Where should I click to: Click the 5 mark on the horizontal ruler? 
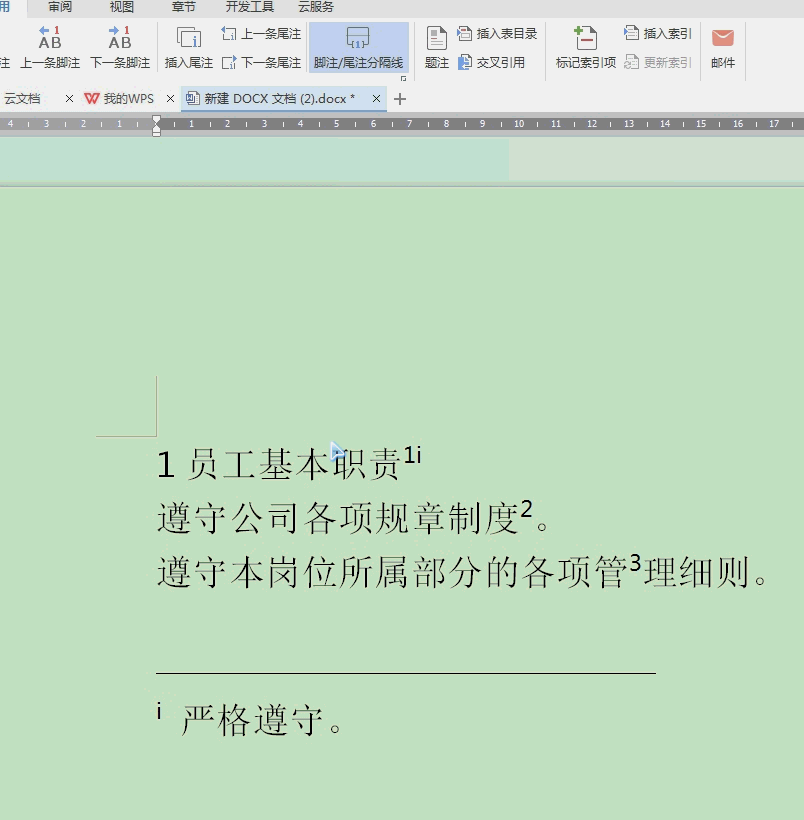click(336, 124)
